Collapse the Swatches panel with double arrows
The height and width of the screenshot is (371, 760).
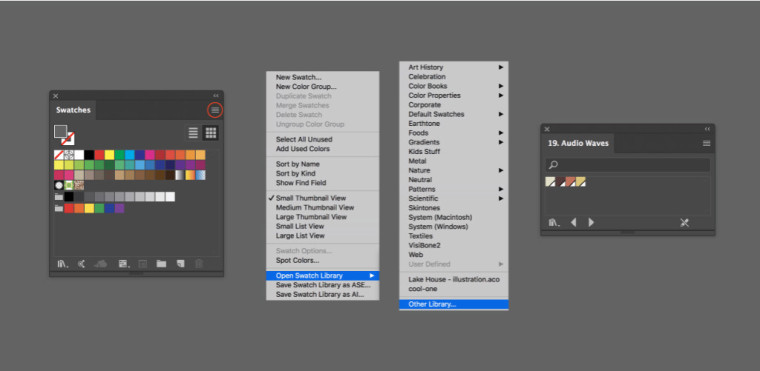point(216,96)
